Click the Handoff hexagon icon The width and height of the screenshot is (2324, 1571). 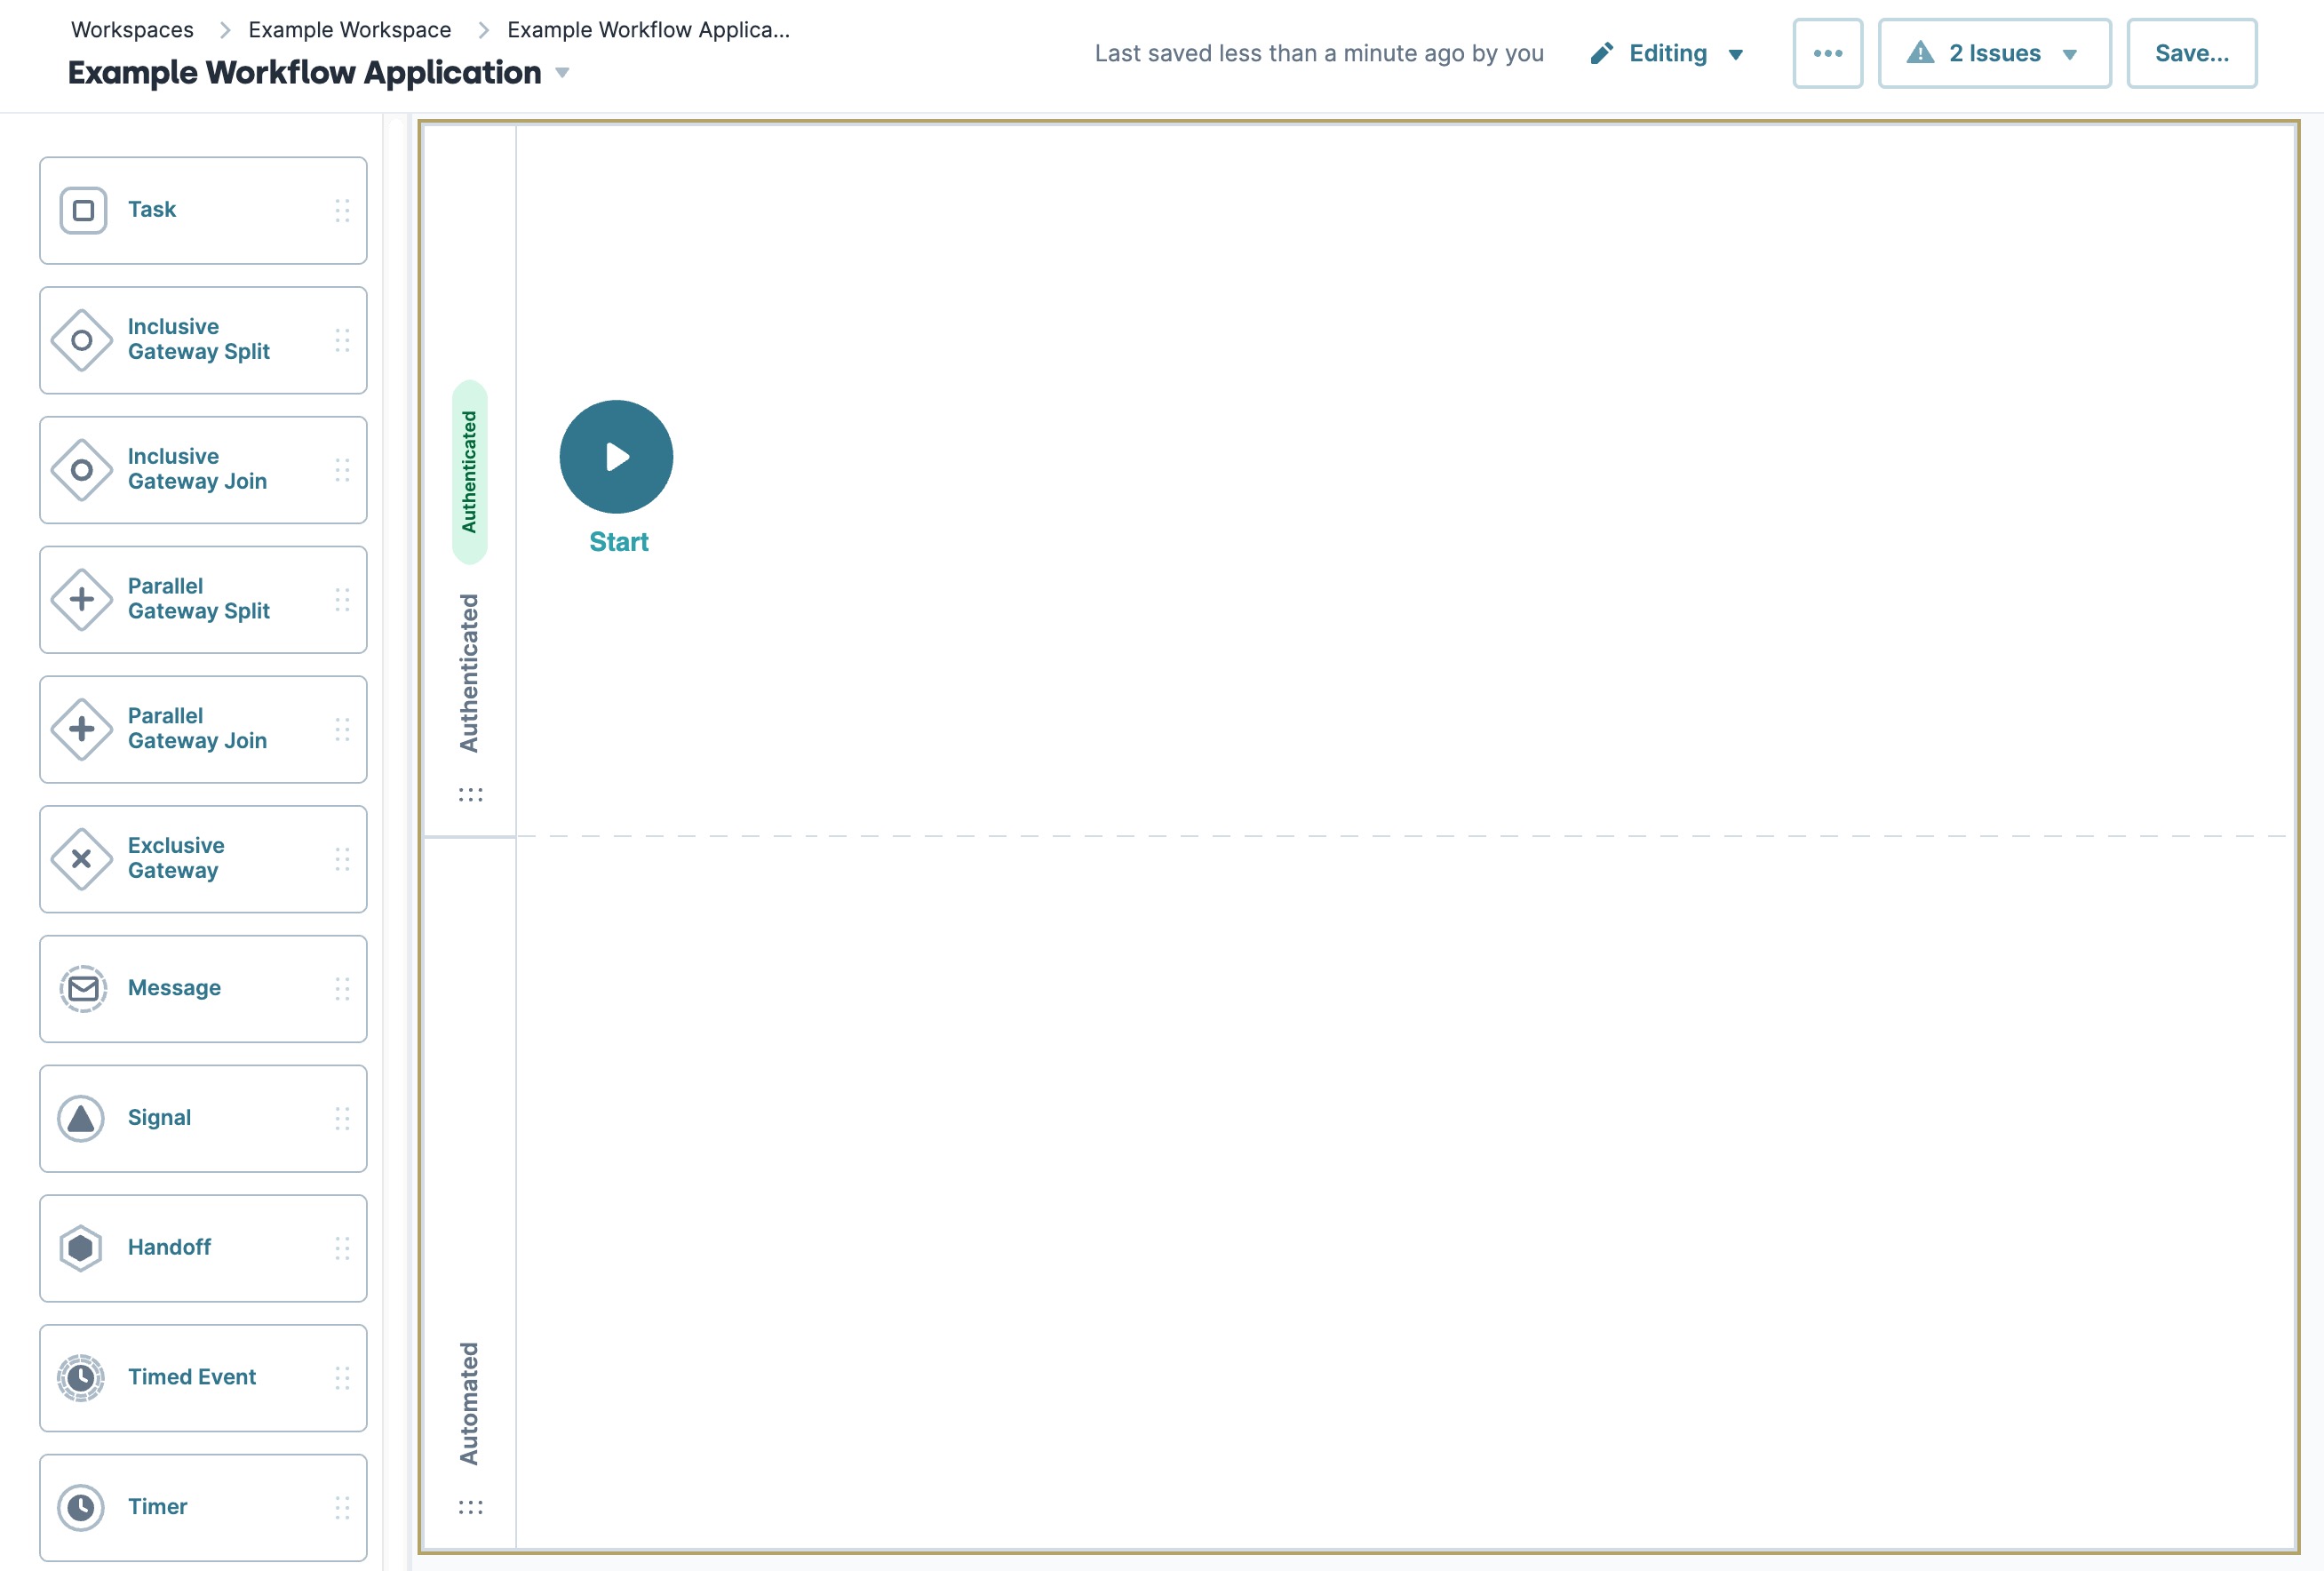click(x=81, y=1248)
